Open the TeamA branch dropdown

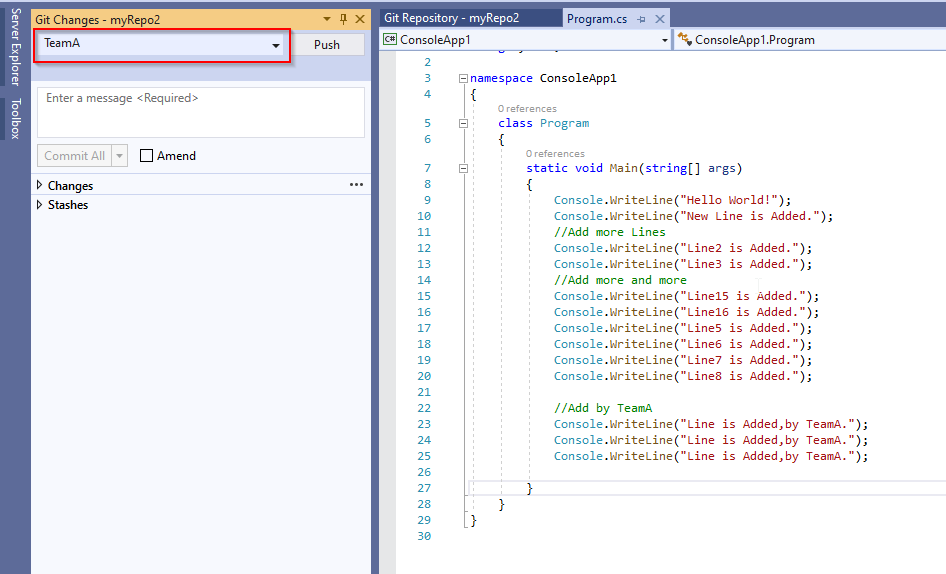[x=162, y=44]
